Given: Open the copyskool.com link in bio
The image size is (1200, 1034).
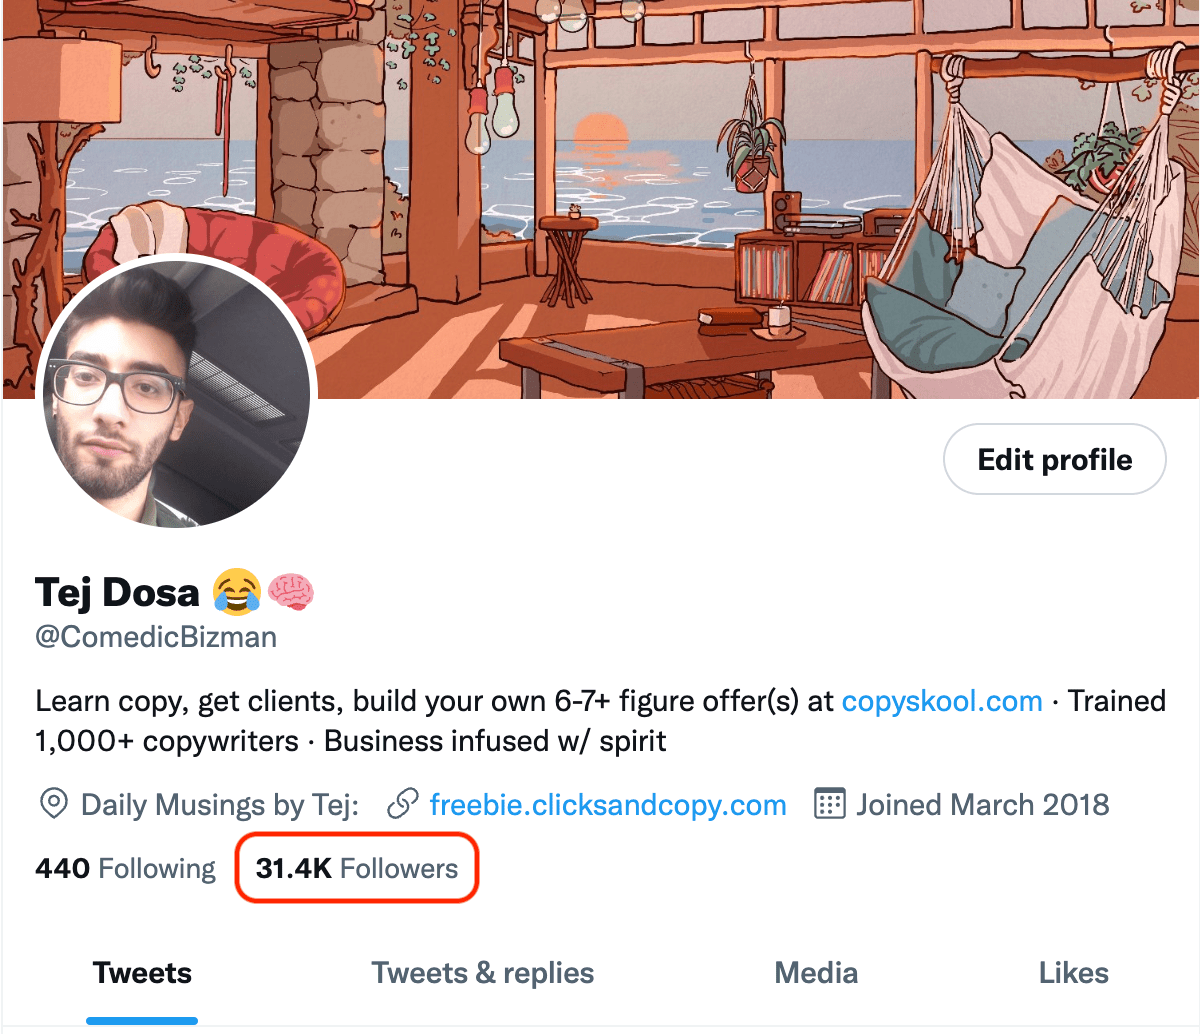Looking at the screenshot, I should click(942, 701).
